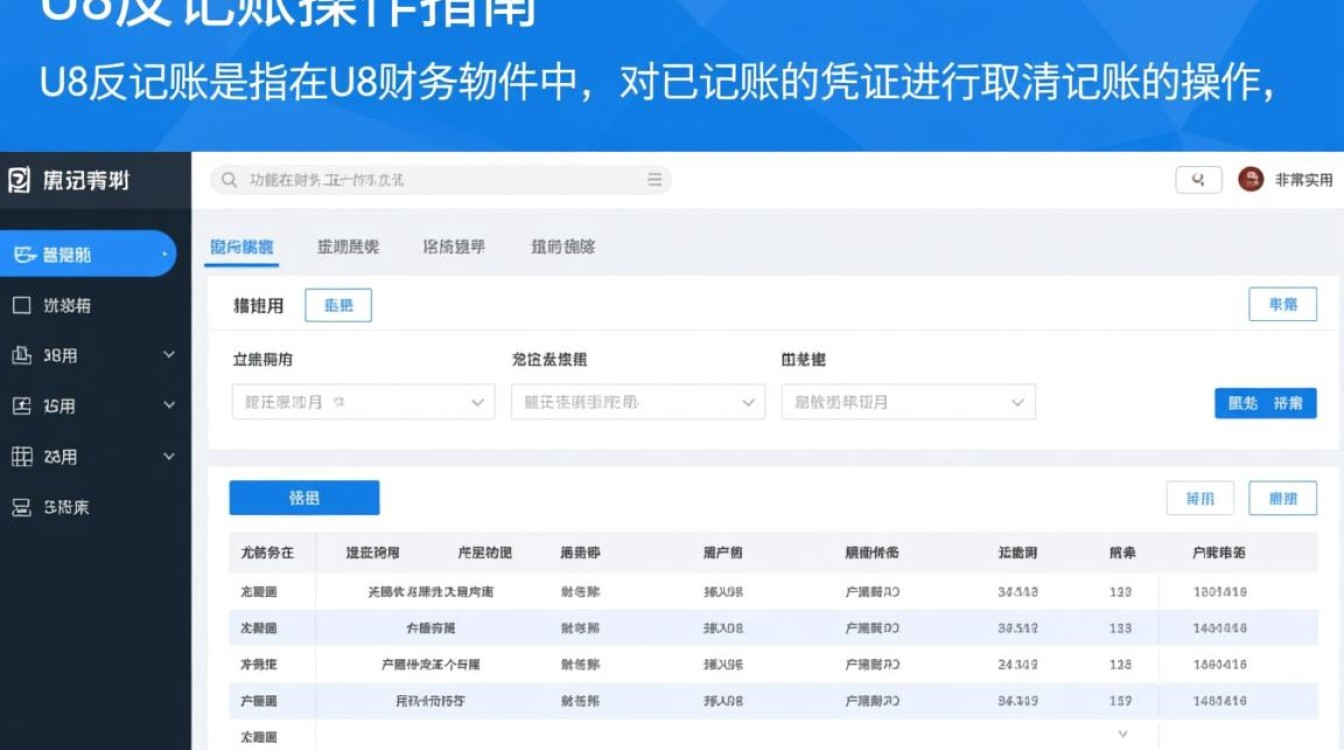Click the app logo icon in sidebar header

click(x=19, y=181)
